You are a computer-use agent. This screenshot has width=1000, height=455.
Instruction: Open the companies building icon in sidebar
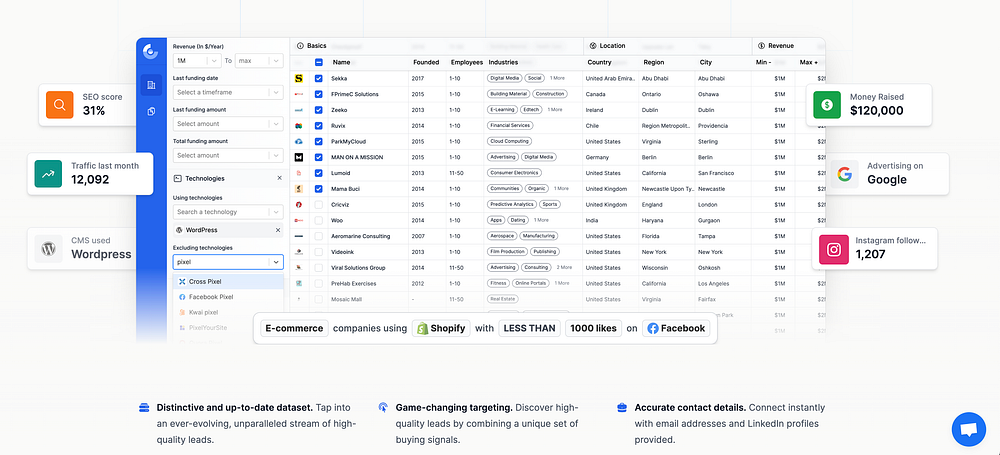tap(151, 85)
